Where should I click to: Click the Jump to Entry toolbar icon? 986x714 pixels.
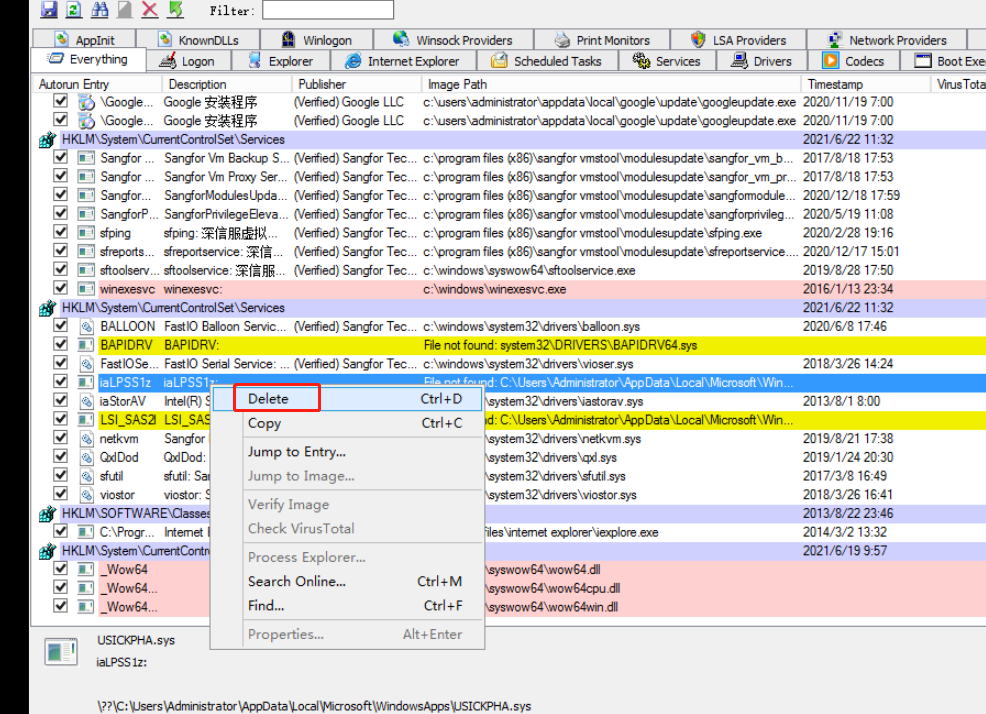coord(176,10)
